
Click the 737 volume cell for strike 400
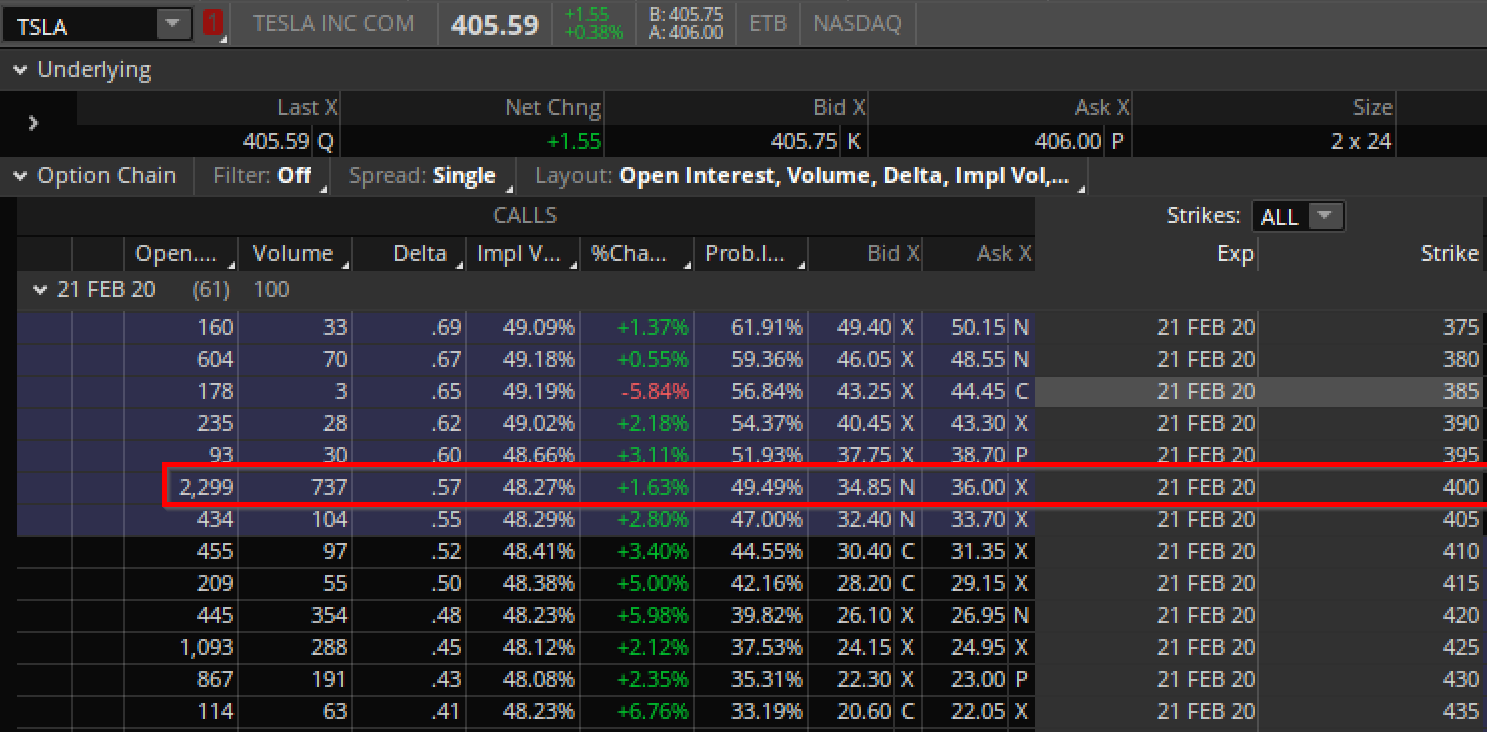(295, 487)
